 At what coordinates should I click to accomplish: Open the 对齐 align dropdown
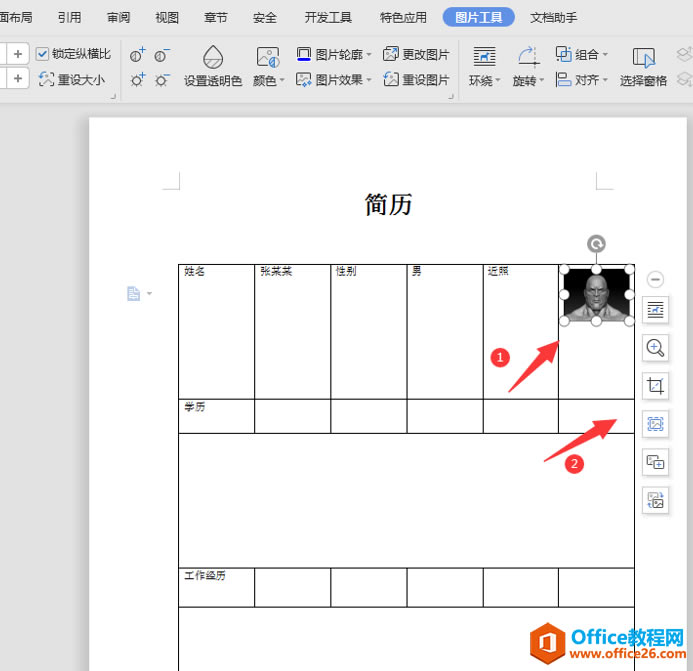click(582, 80)
